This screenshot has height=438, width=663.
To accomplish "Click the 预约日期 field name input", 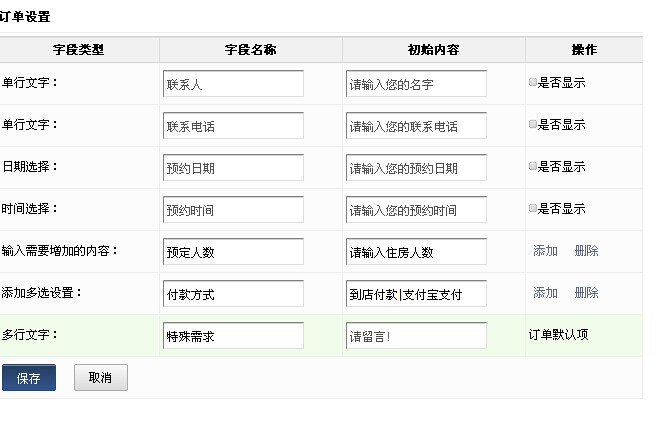I will click(x=232, y=168).
